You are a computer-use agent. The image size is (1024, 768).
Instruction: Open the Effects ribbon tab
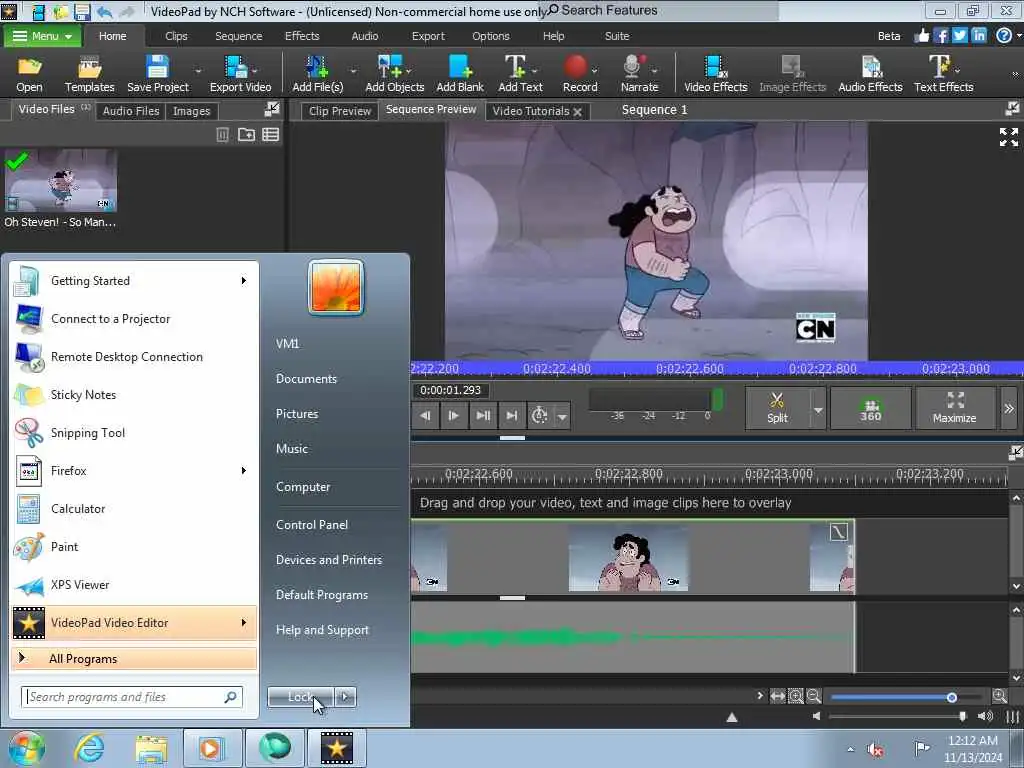[302, 36]
